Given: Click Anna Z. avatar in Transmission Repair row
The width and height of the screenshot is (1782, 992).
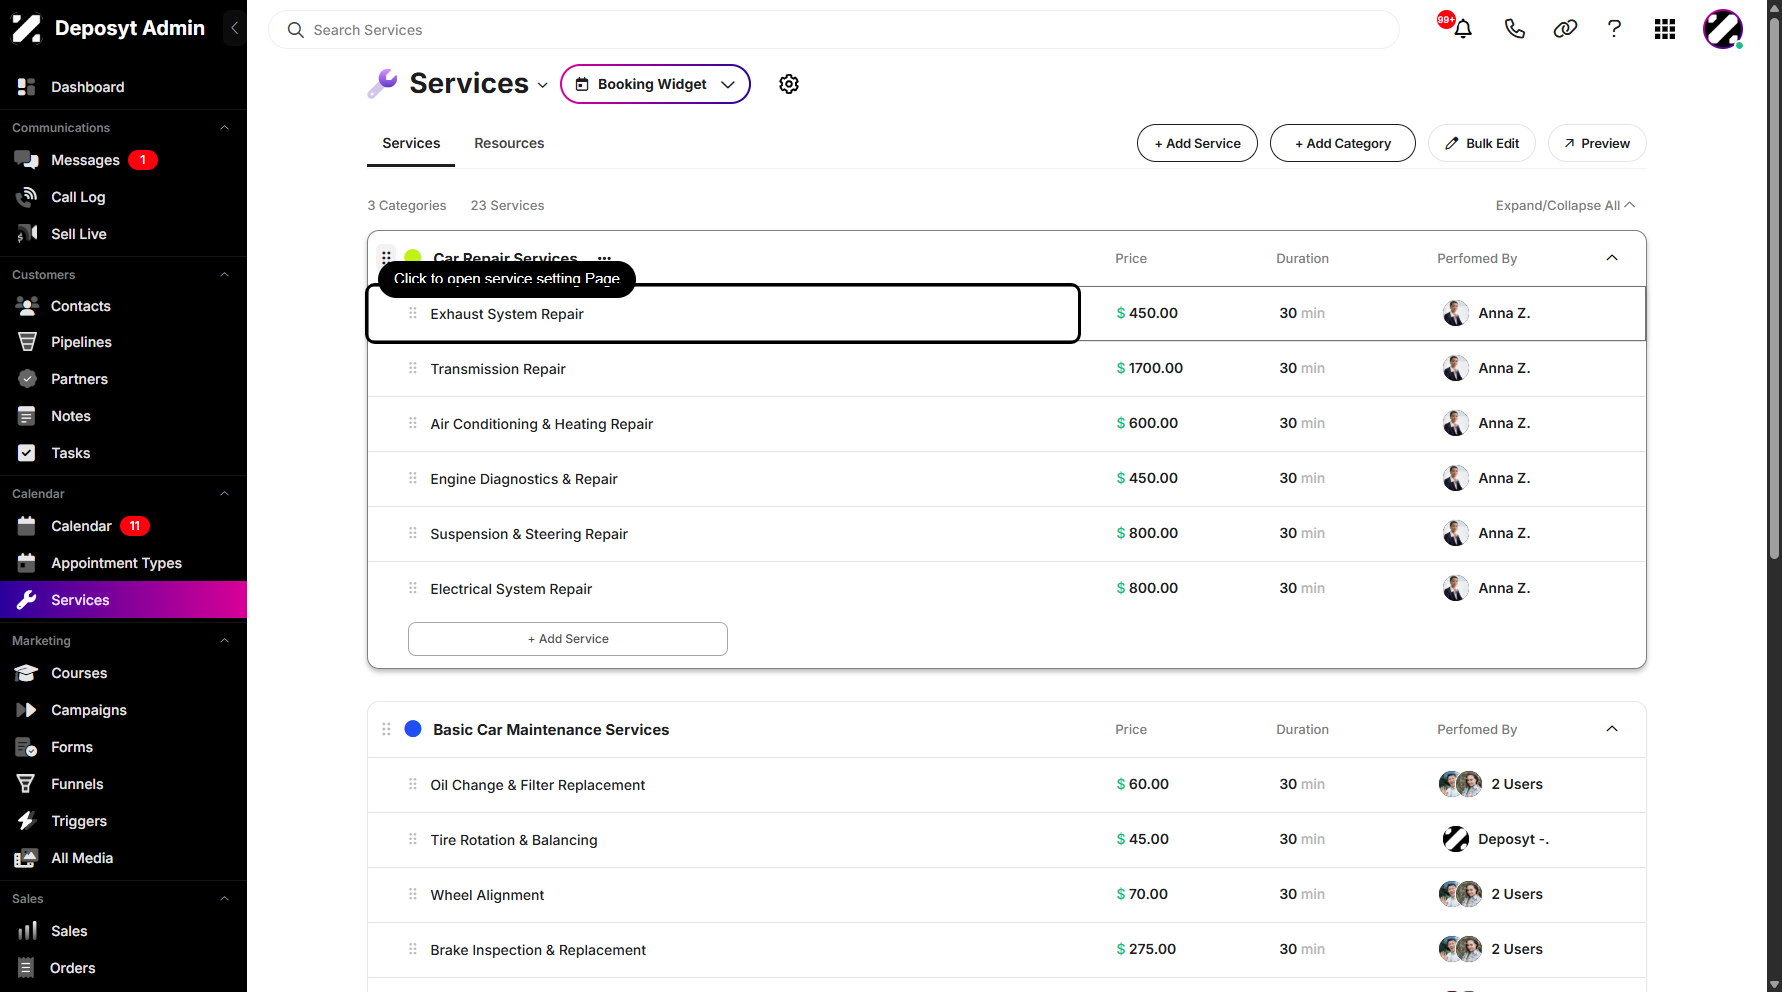Looking at the screenshot, I should coord(1456,368).
